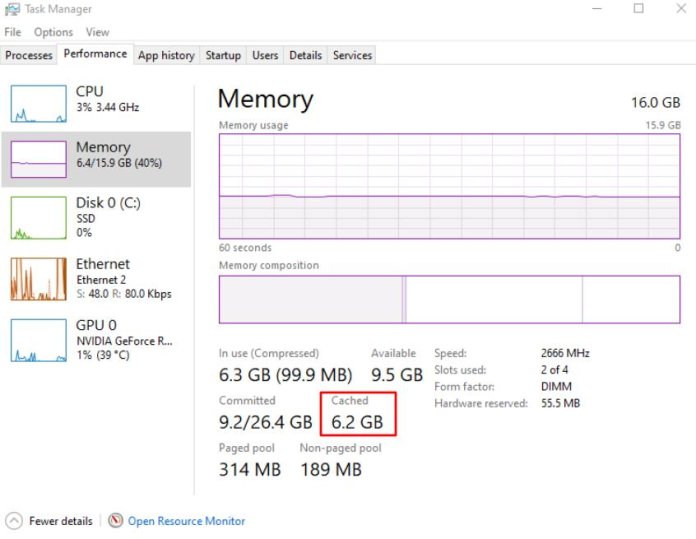
Task: Click the Memory usage graph area
Action: coord(449,185)
